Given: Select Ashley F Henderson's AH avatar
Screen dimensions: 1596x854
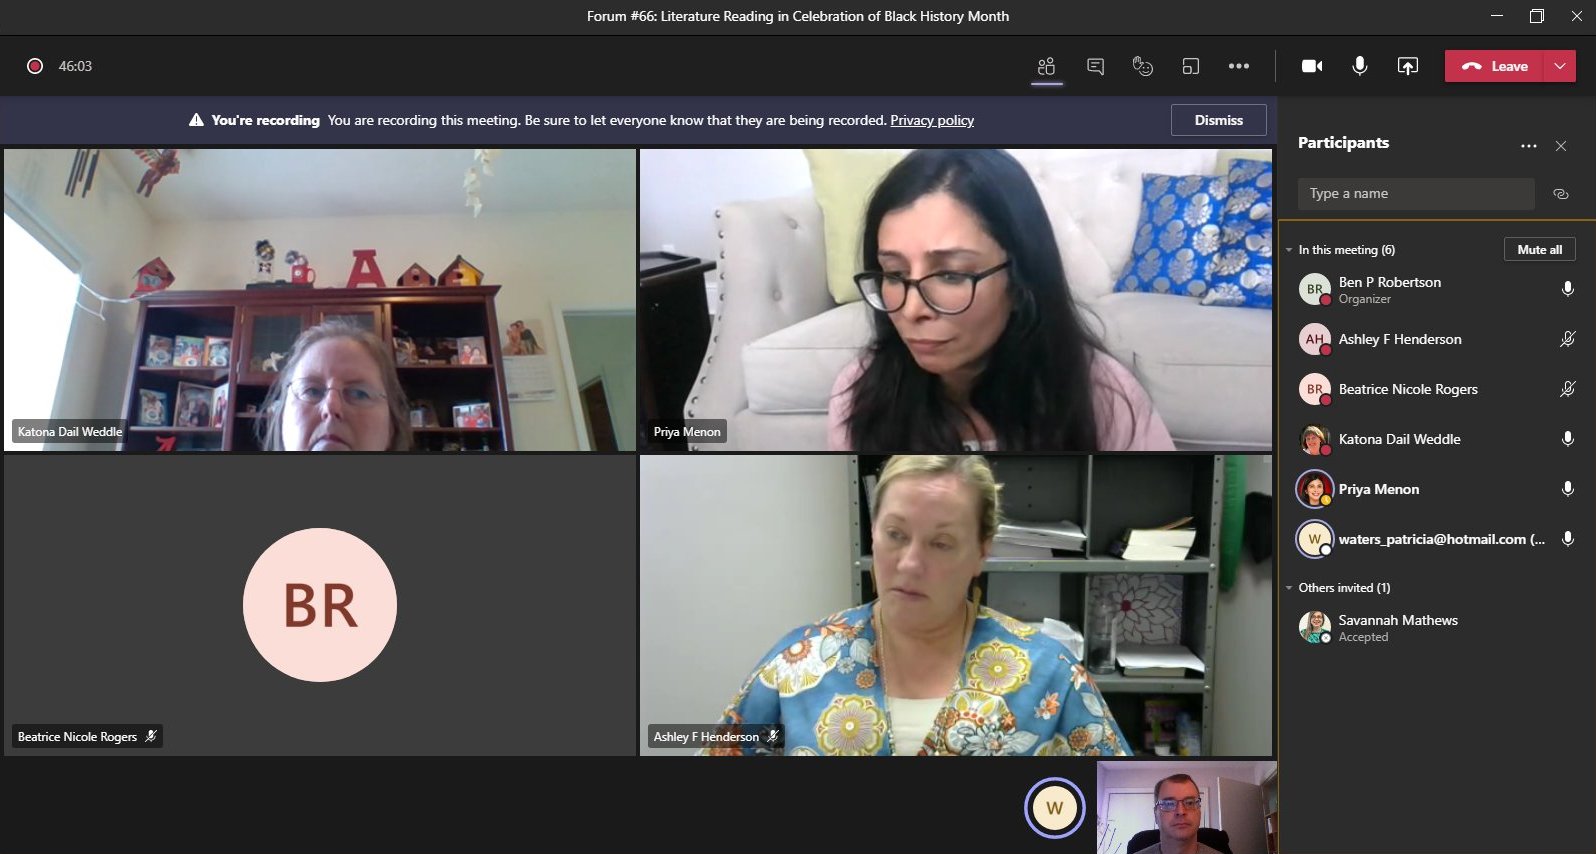Looking at the screenshot, I should 1315,339.
